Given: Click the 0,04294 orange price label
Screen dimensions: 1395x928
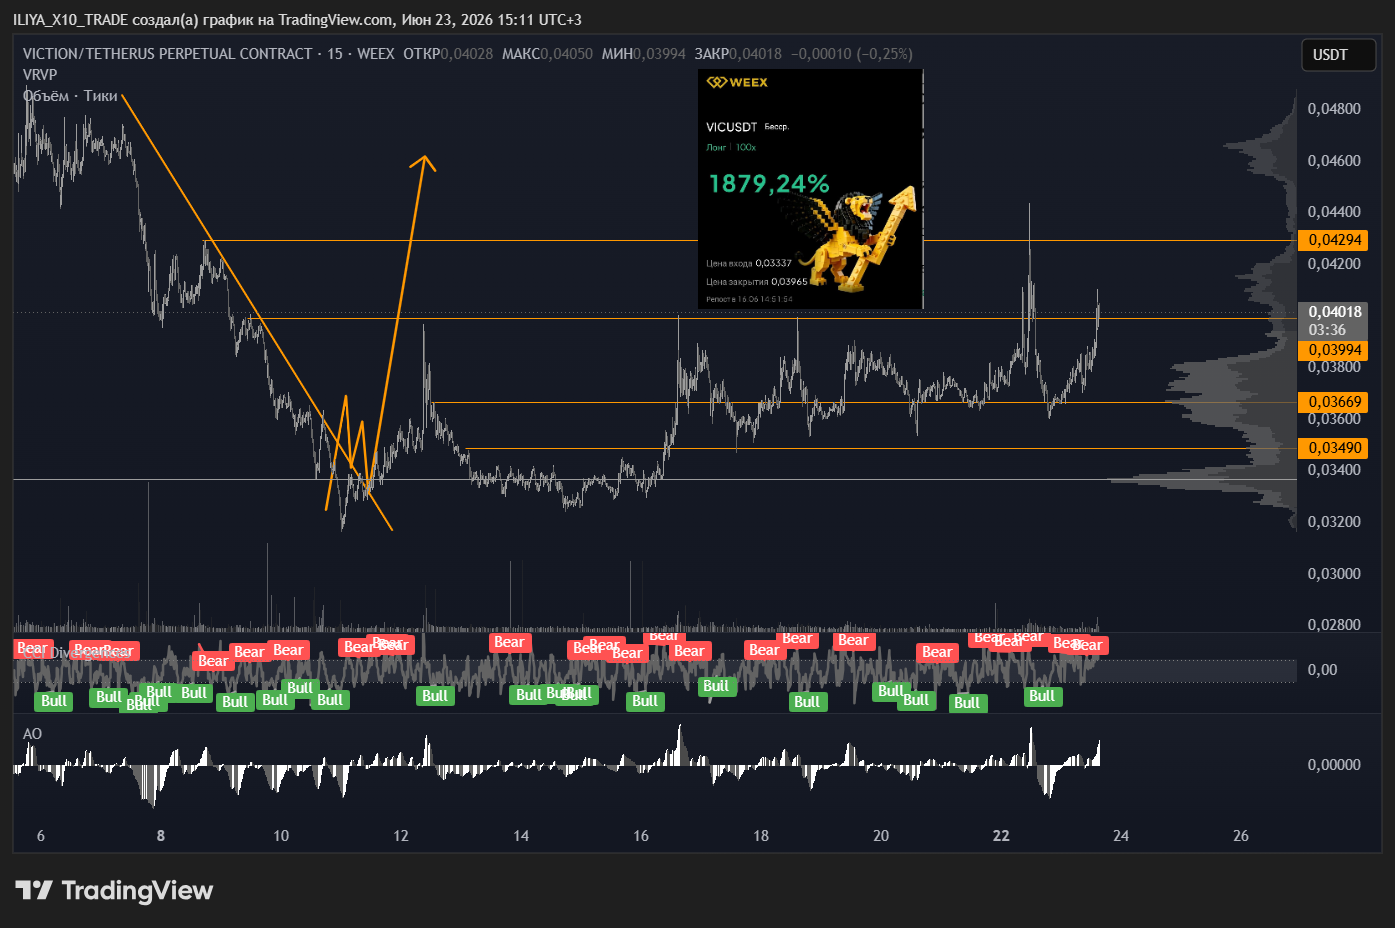Looking at the screenshot, I should (1335, 240).
